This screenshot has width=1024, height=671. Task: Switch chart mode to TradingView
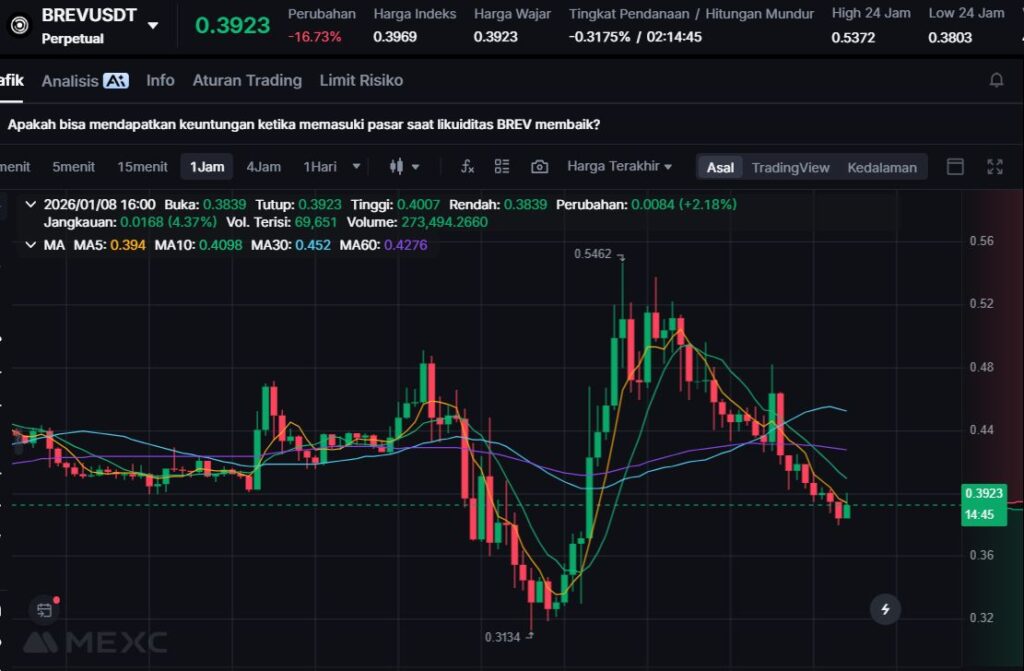790,167
